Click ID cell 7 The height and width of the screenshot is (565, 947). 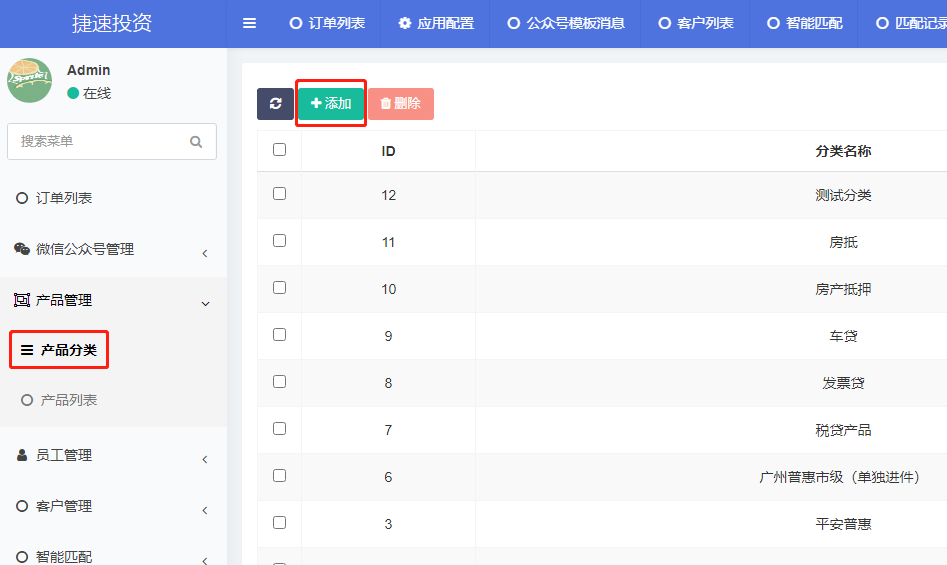[x=388, y=430]
